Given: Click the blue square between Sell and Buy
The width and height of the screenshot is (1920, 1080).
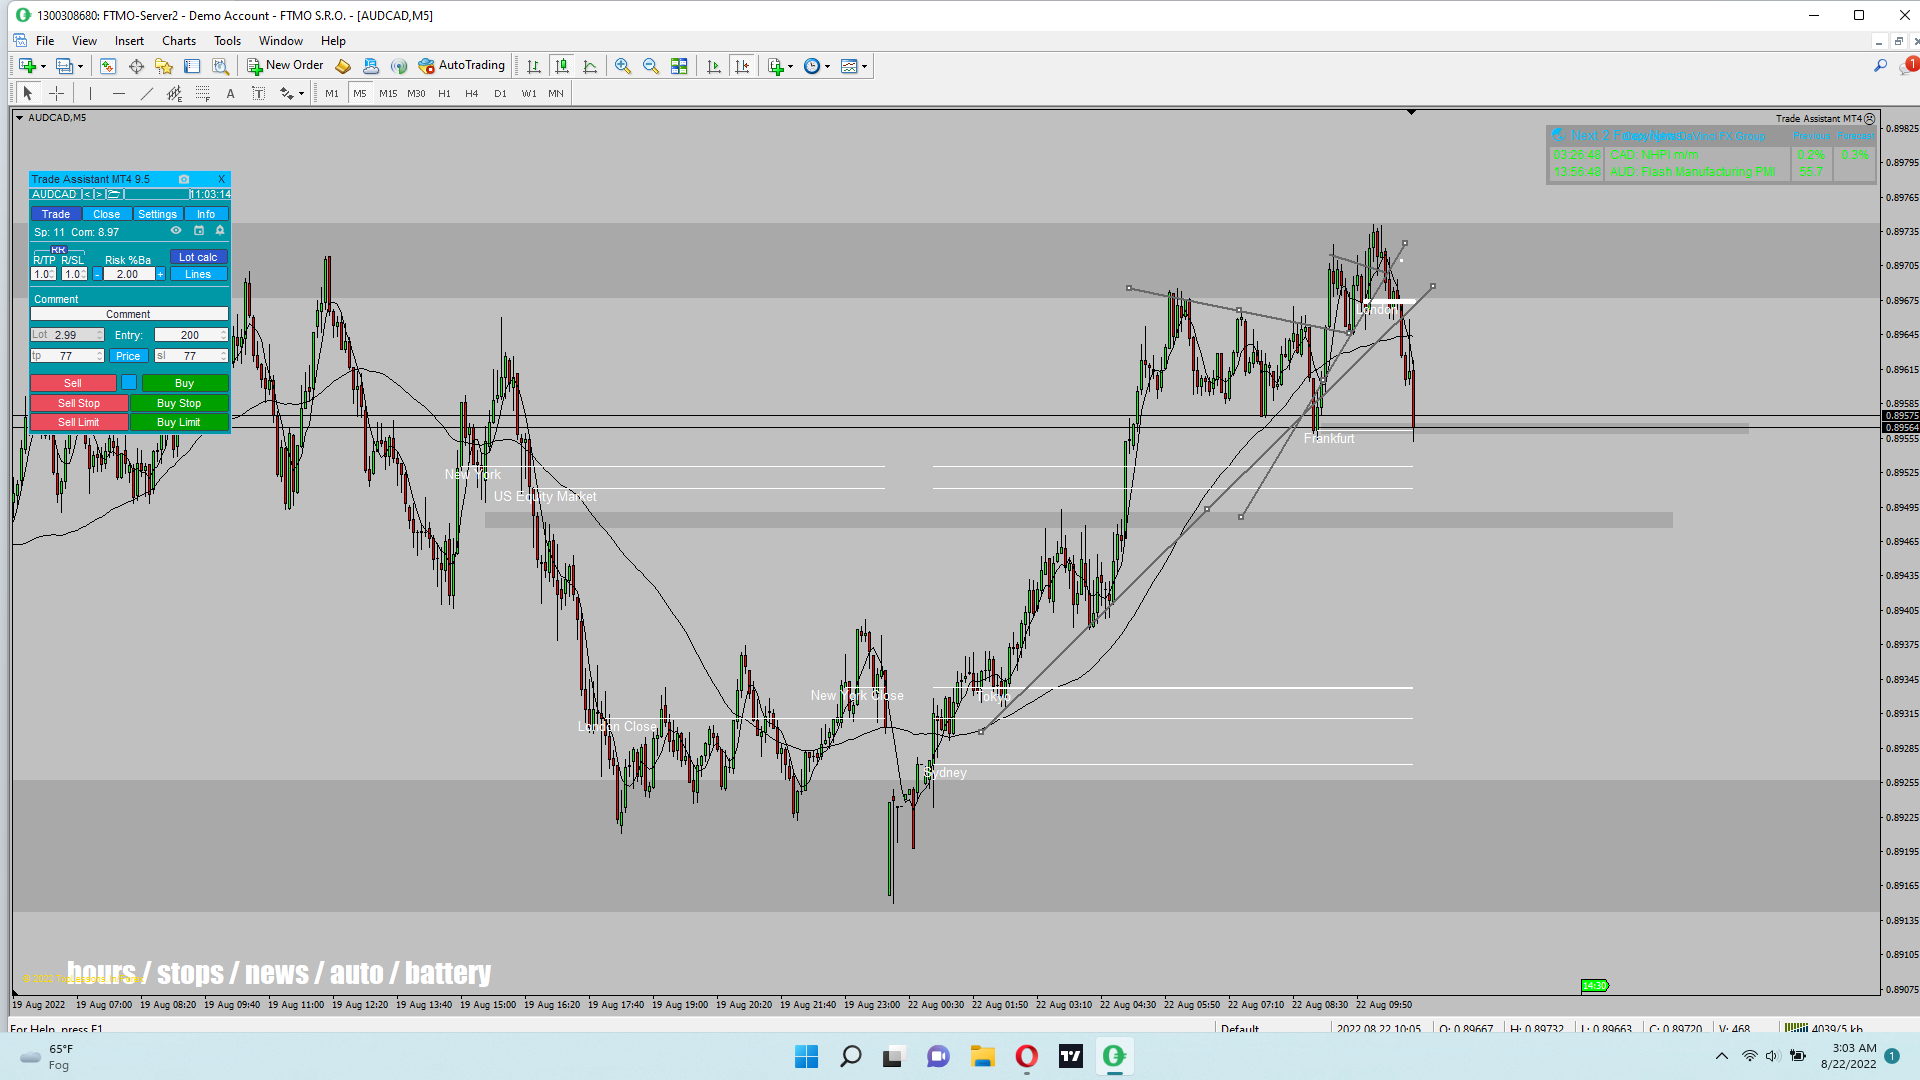Looking at the screenshot, I should 129,383.
